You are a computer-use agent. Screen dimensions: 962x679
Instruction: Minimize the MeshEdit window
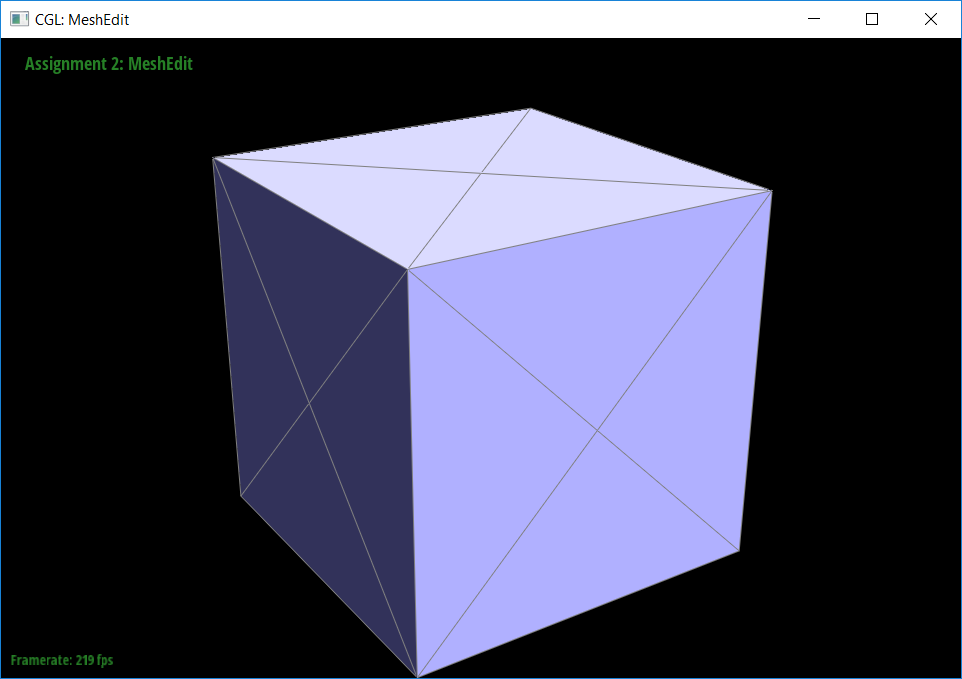814,19
